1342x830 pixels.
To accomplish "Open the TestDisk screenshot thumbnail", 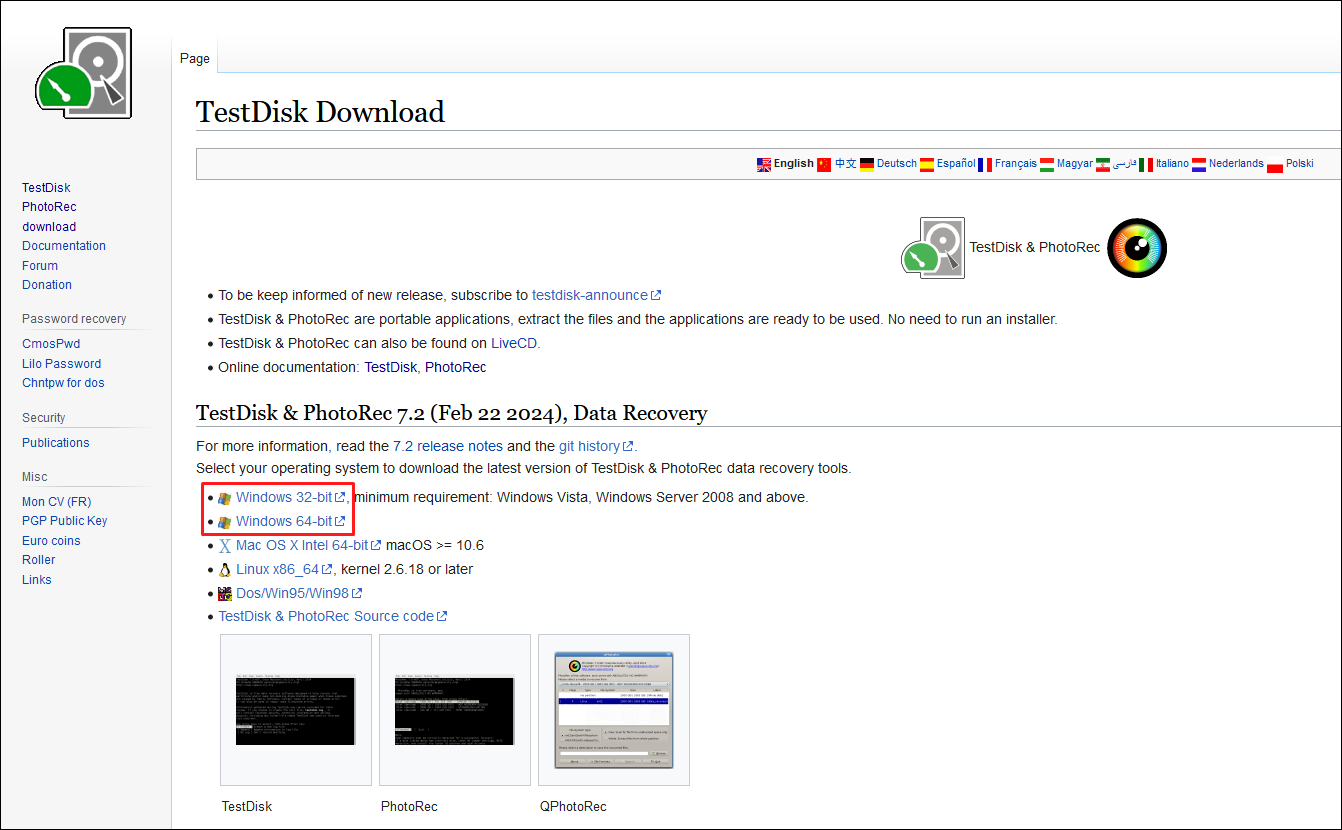I will tap(295, 710).
